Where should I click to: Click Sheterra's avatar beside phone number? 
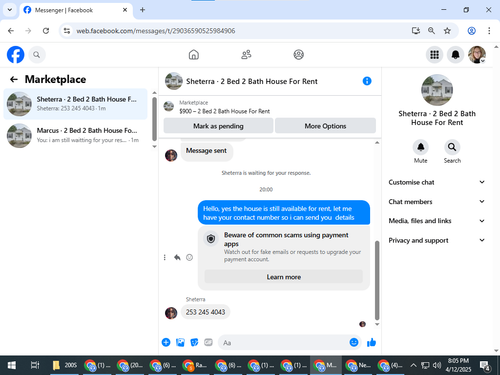(171, 313)
